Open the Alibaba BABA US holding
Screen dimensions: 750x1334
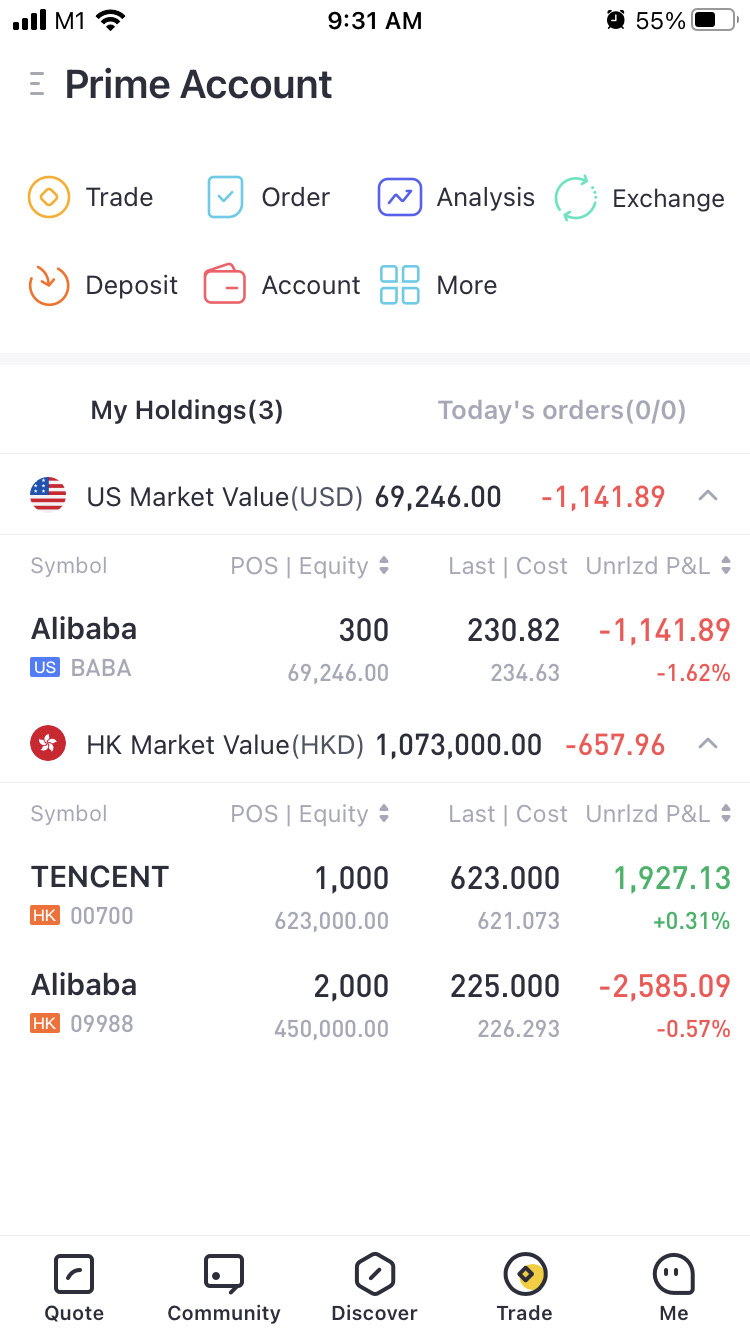click(375, 648)
